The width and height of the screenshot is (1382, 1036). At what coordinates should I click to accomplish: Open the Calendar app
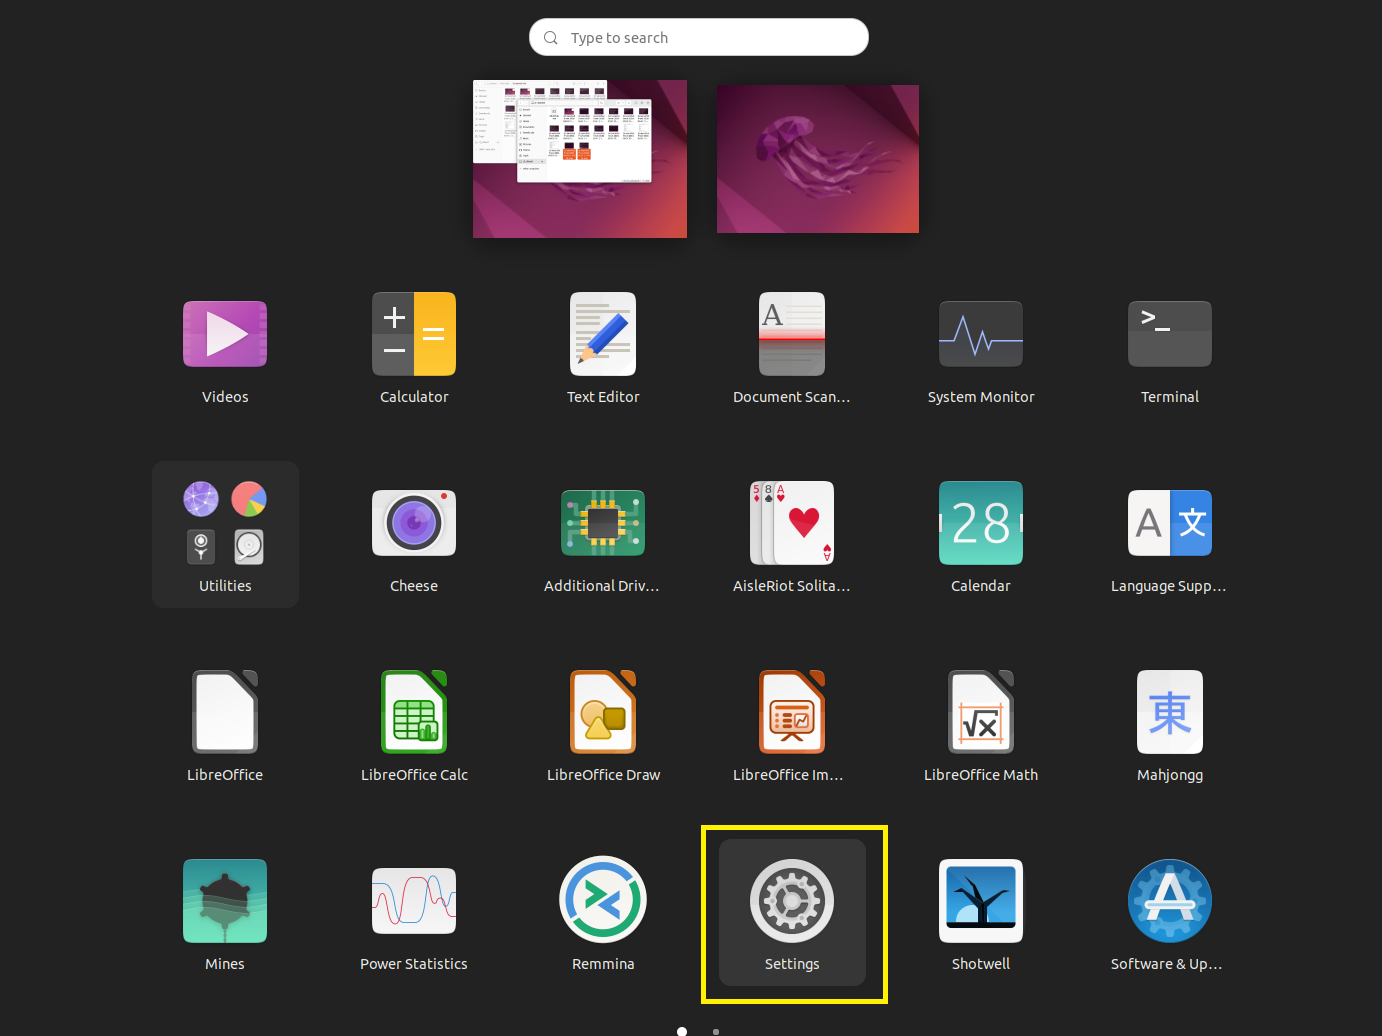point(981,523)
